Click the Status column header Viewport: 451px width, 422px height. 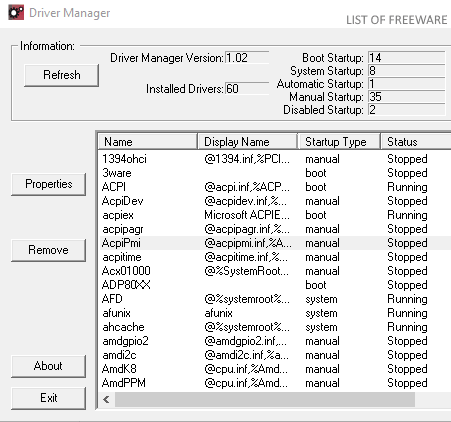click(x=416, y=142)
